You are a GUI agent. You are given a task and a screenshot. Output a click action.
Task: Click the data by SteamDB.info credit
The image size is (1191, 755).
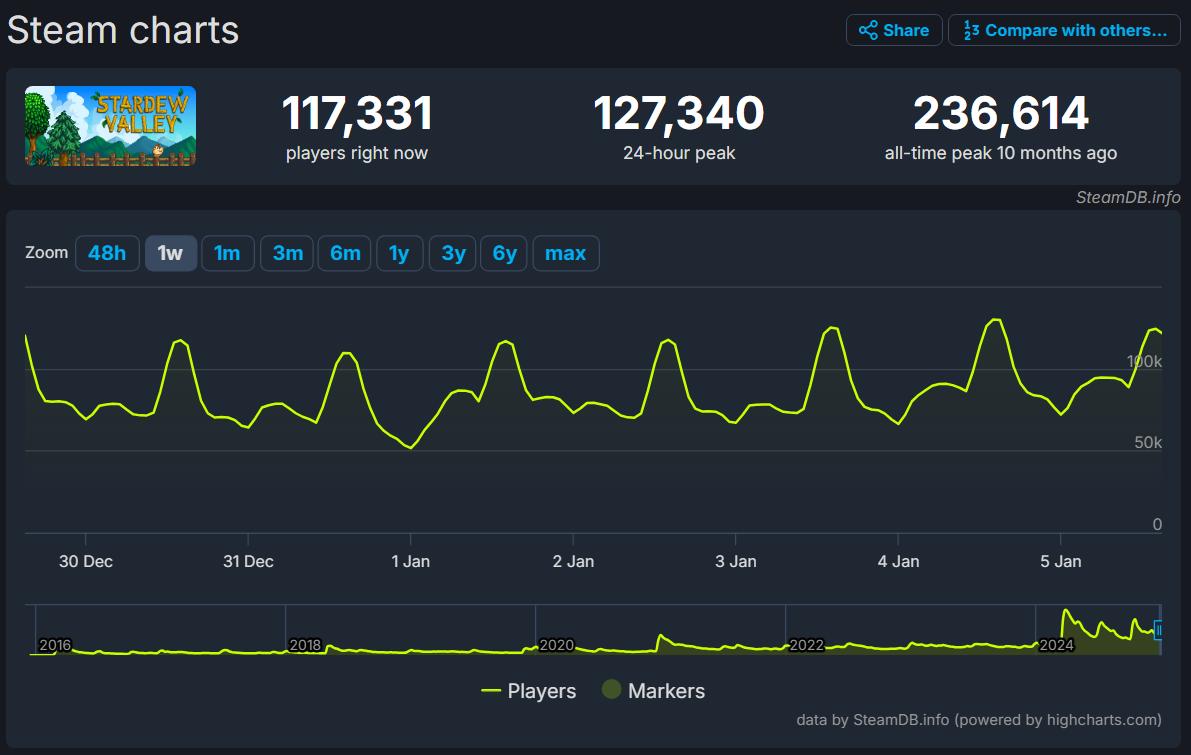point(978,719)
